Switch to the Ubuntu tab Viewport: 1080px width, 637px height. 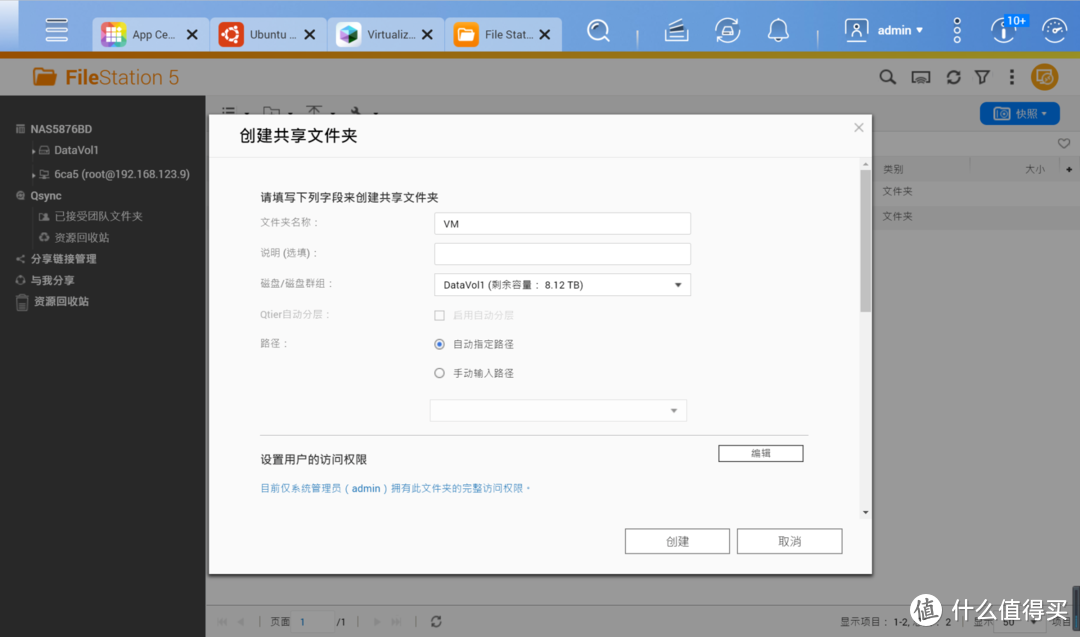[258, 34]
